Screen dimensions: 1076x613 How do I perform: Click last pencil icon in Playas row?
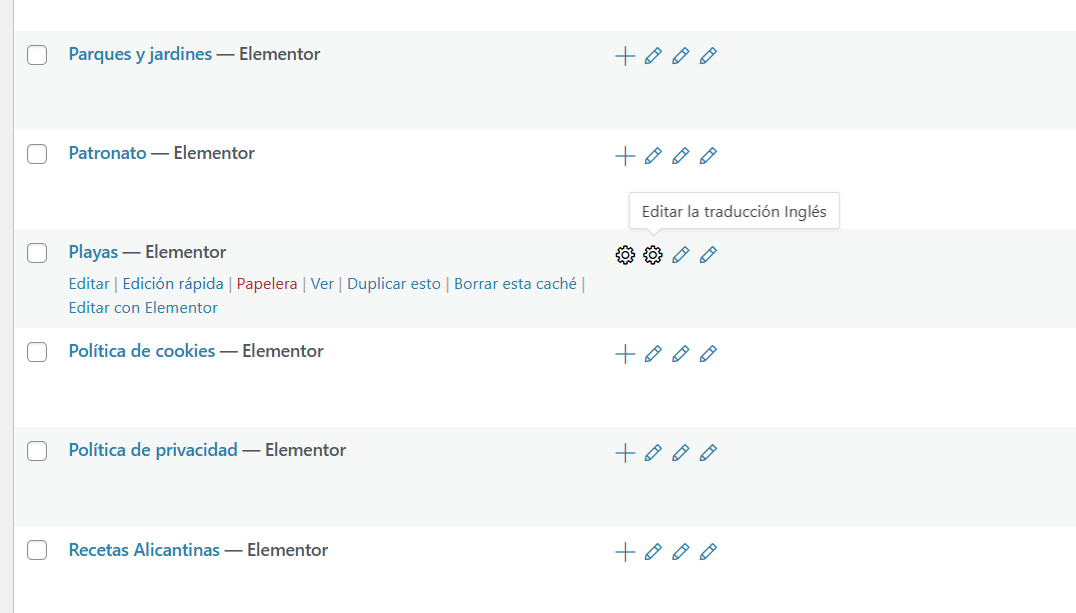click(708, 255)
